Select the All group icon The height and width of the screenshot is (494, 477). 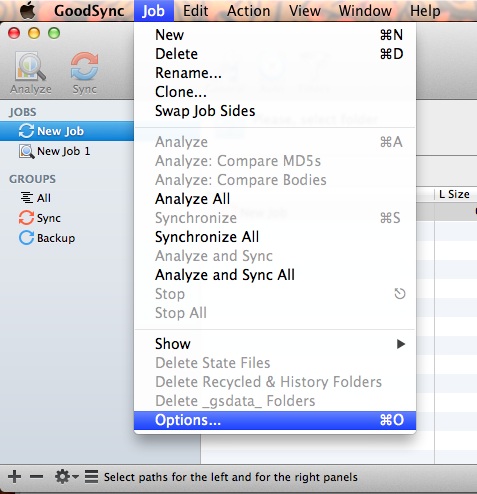click(26, 198)
